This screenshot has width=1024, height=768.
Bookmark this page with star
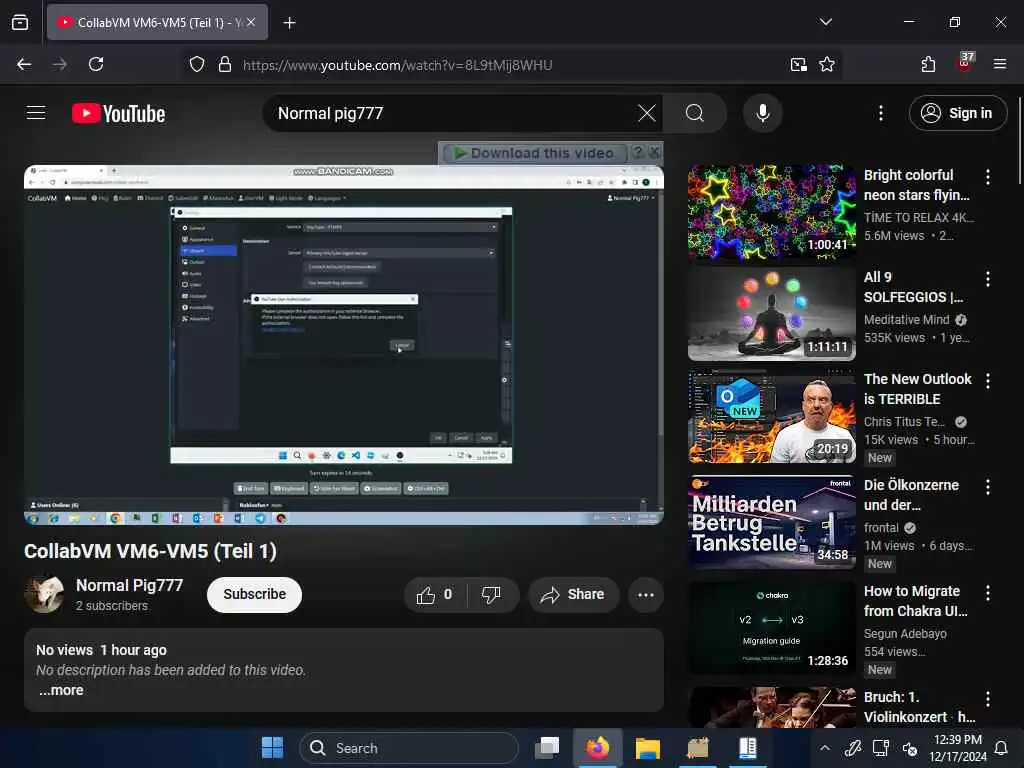pos(827,64)
